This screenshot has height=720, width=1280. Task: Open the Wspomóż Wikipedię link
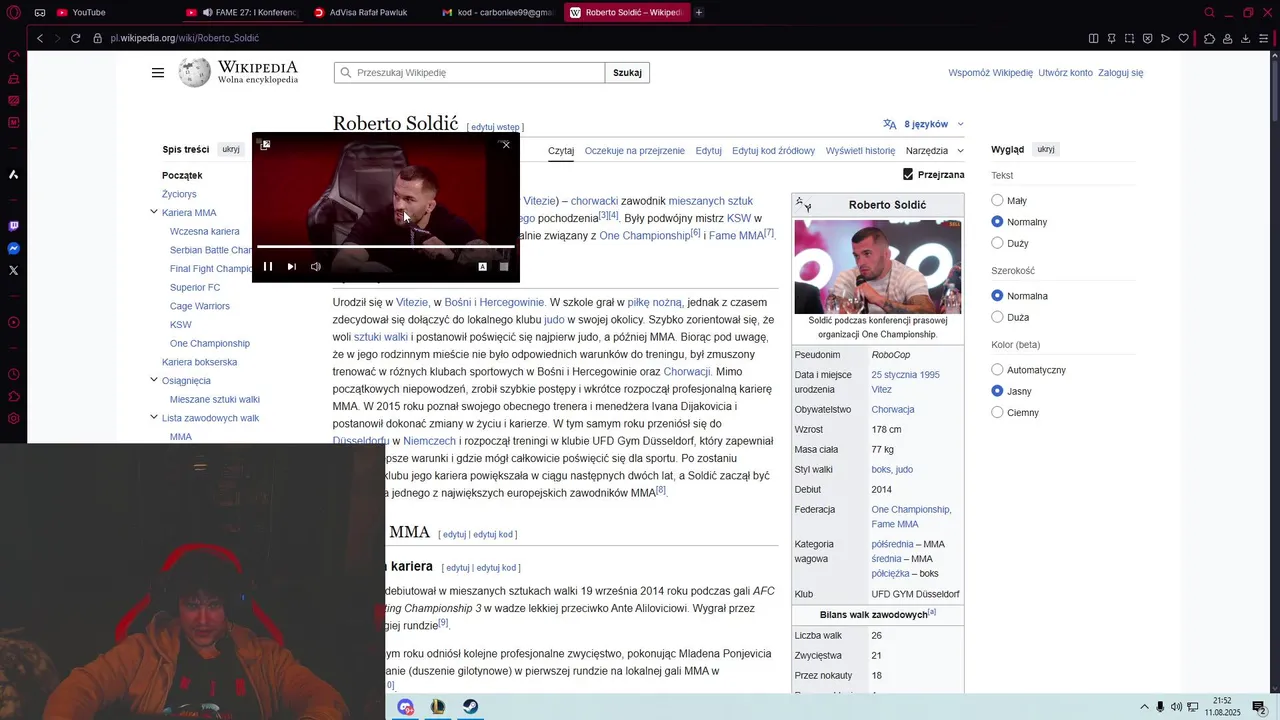(x=990, y=73)
